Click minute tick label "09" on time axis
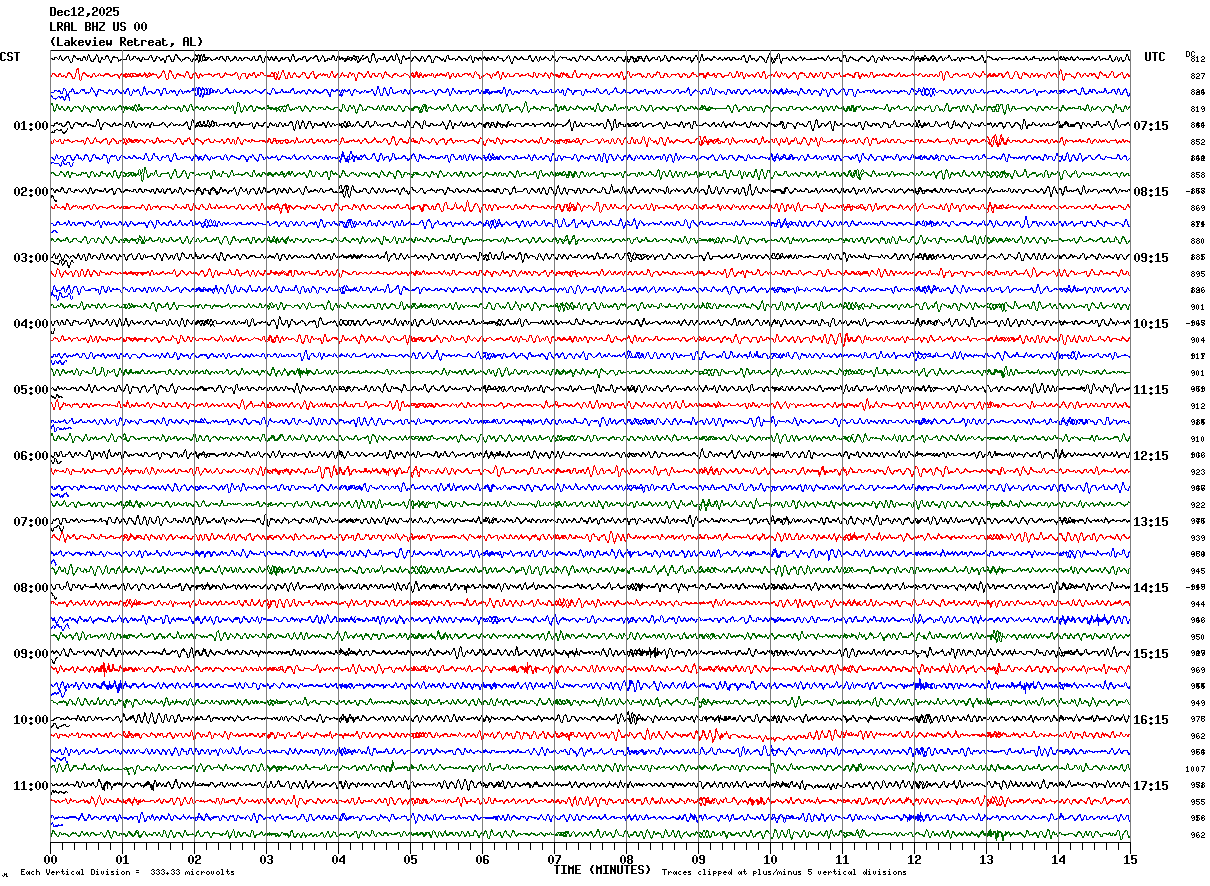The image size is (1210, 886). 698,859
